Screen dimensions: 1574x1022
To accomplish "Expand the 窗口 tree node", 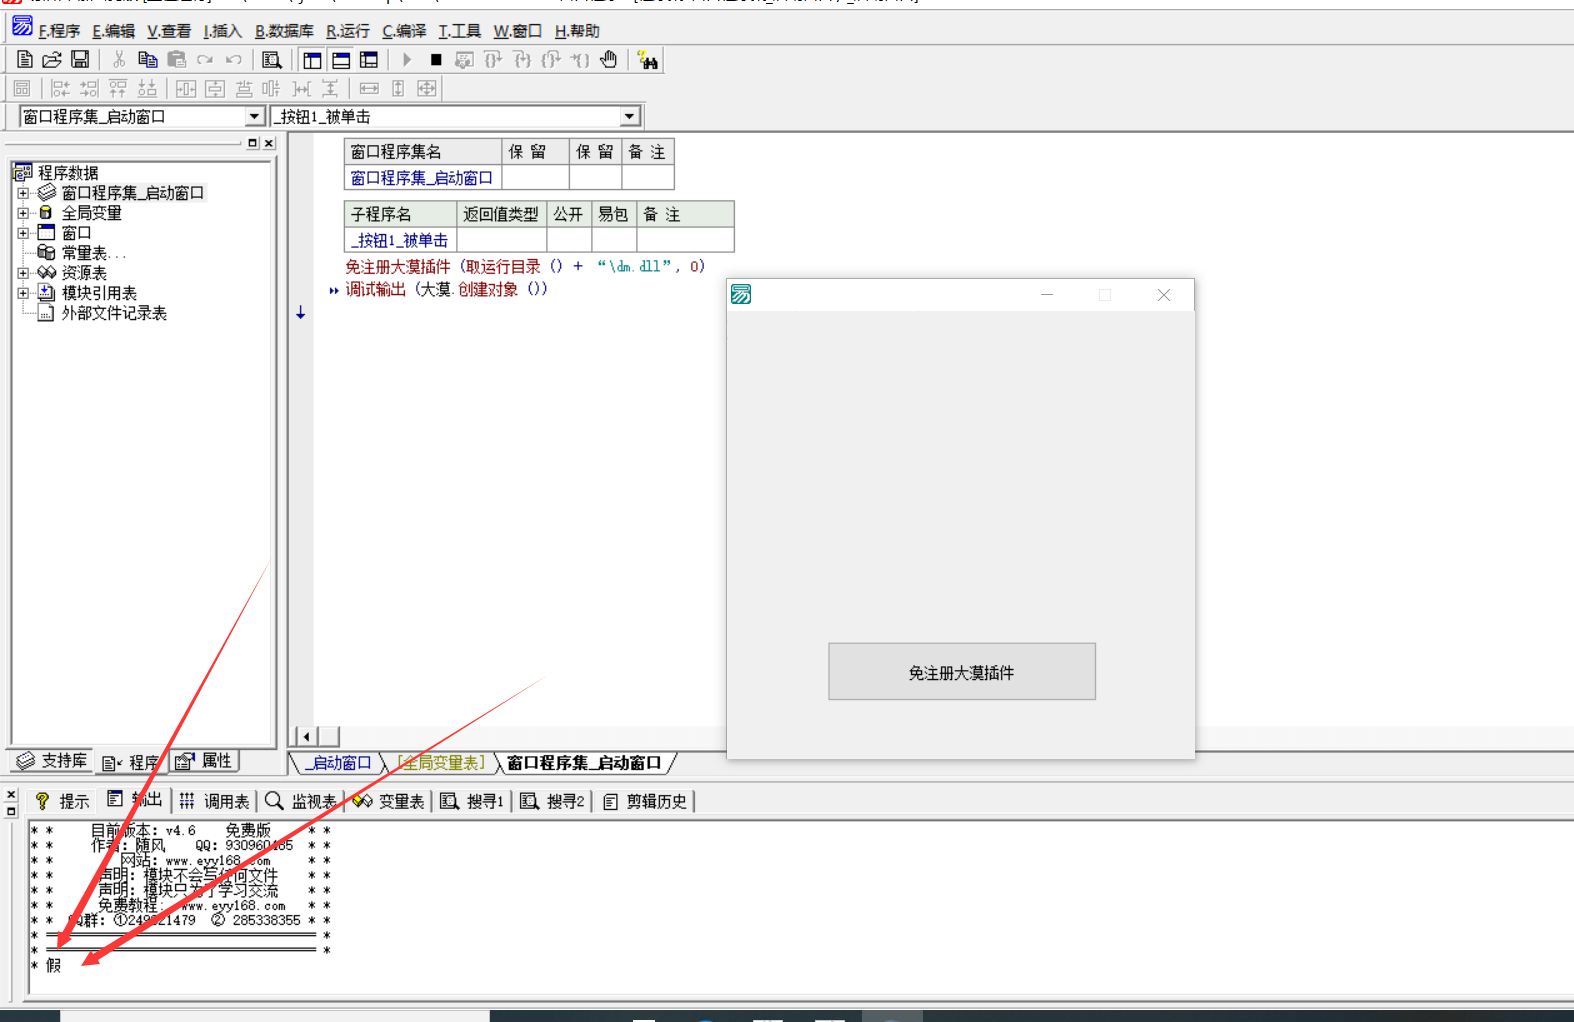I will tap(23, 233).
